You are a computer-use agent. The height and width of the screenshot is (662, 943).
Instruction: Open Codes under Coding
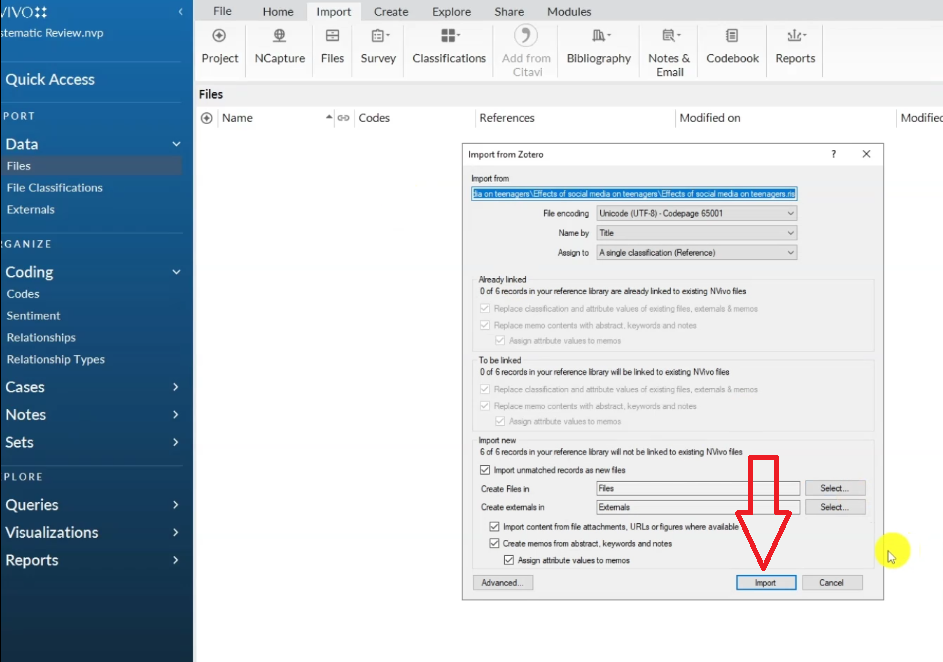23,294
